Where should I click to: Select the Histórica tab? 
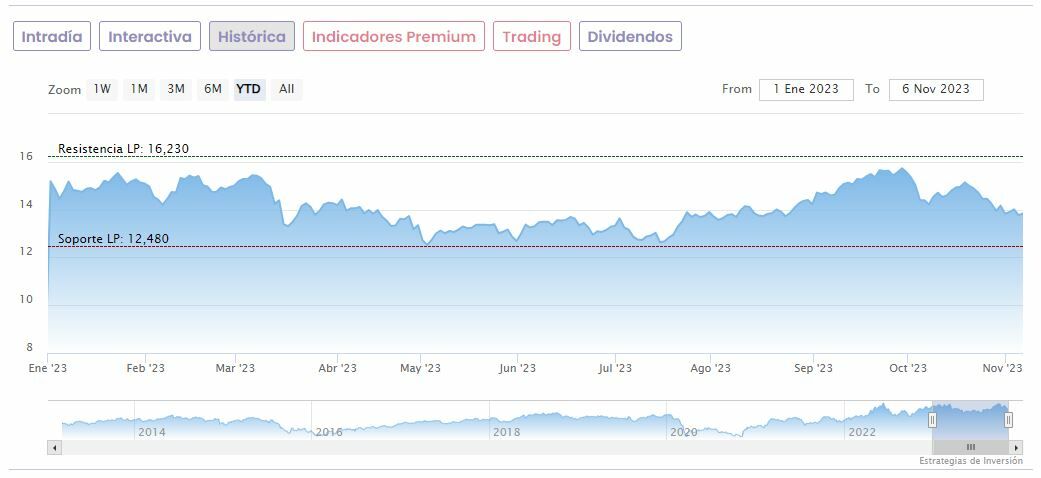tap(252, 37)
